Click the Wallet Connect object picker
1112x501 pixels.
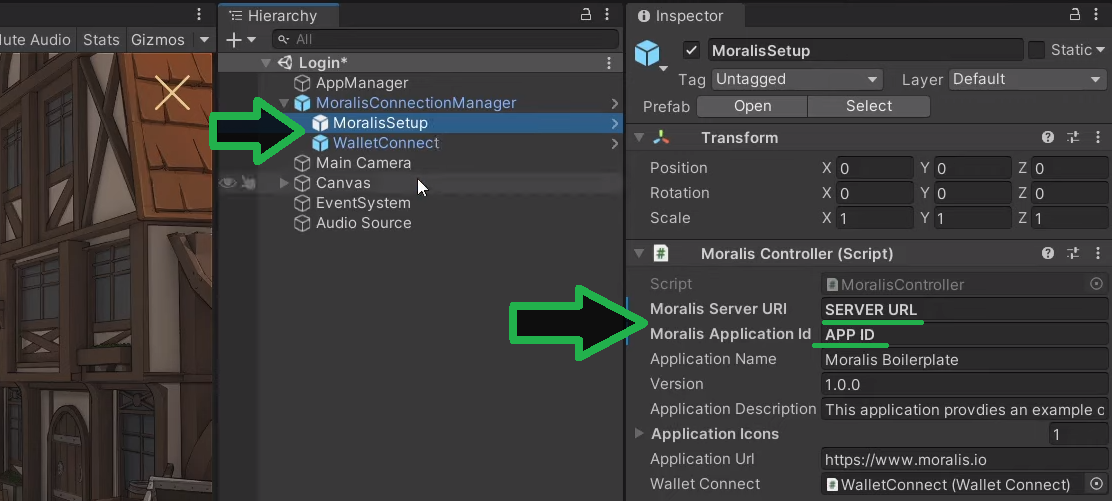pyautogui.click(x=1096, y=485)
